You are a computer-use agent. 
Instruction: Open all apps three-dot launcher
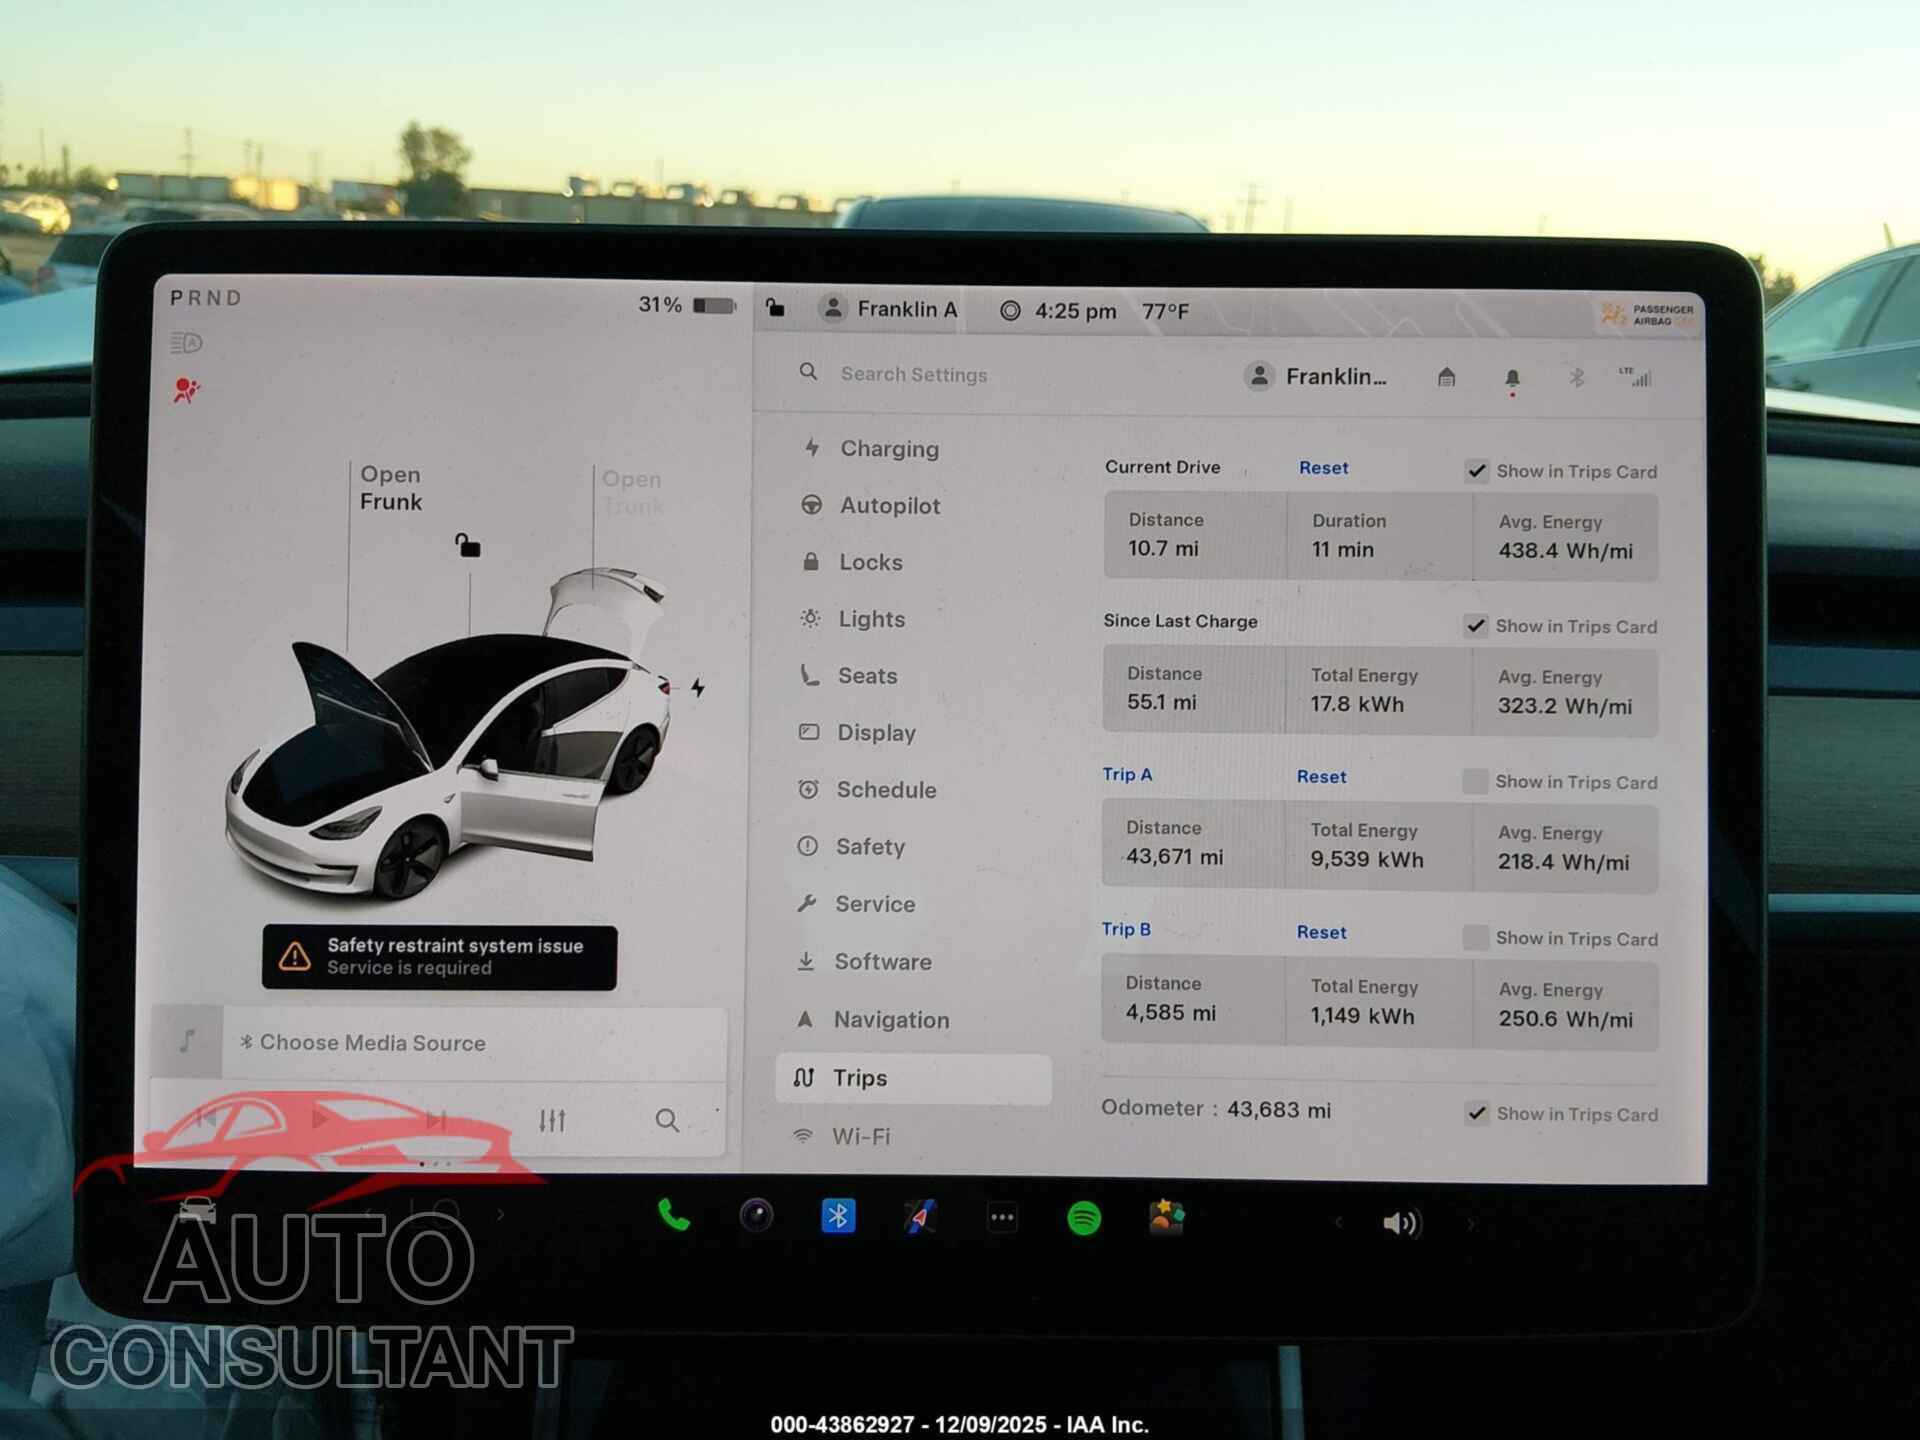pyautogui.click(x=1002, y=1218)
